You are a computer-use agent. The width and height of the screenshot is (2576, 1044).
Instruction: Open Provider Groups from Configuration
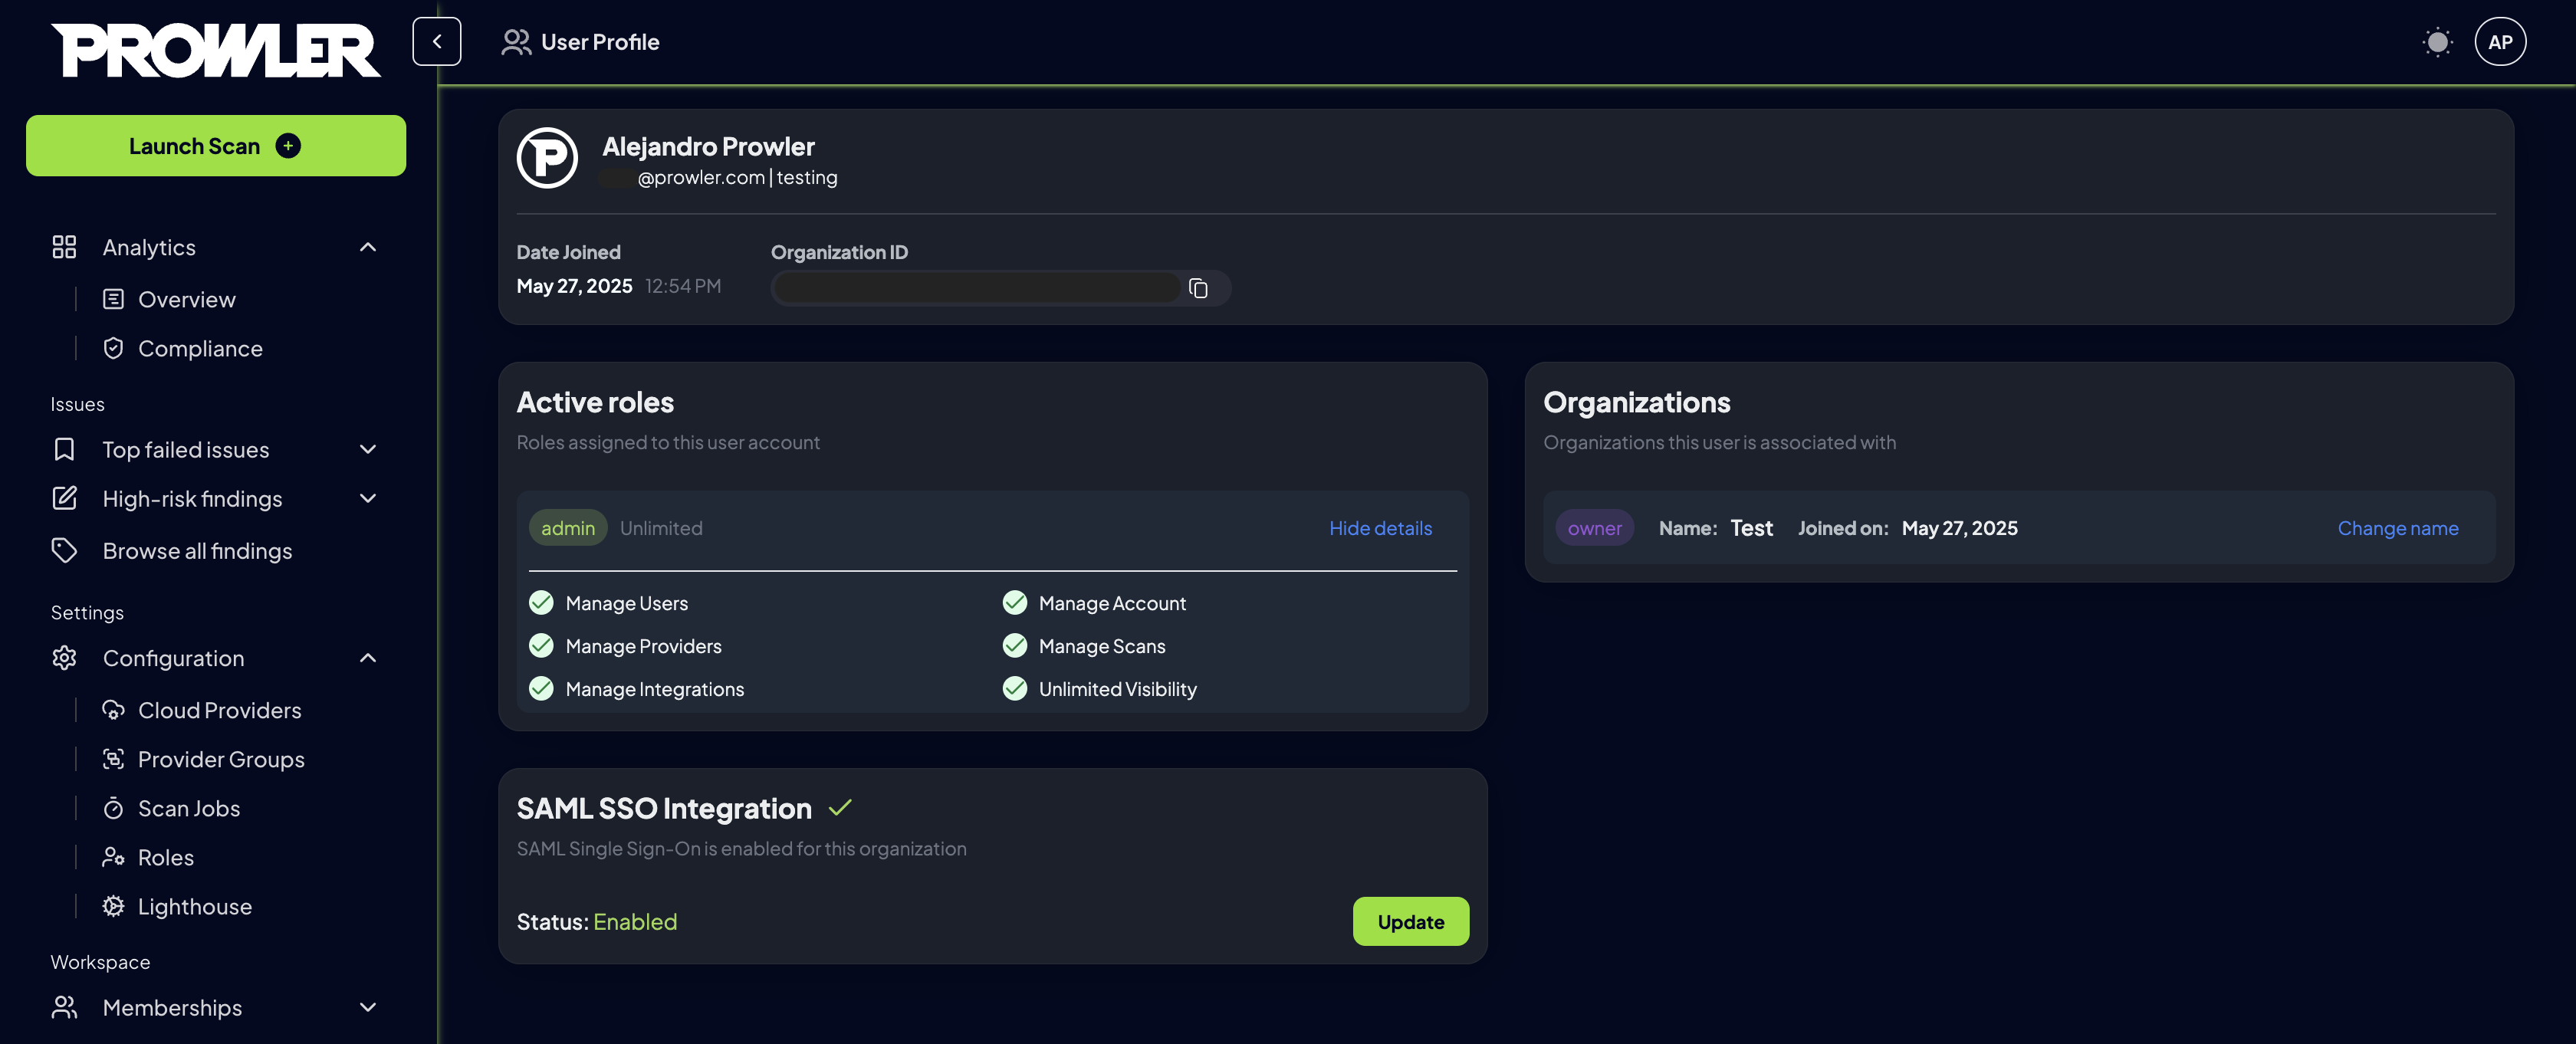click(221, 758)
